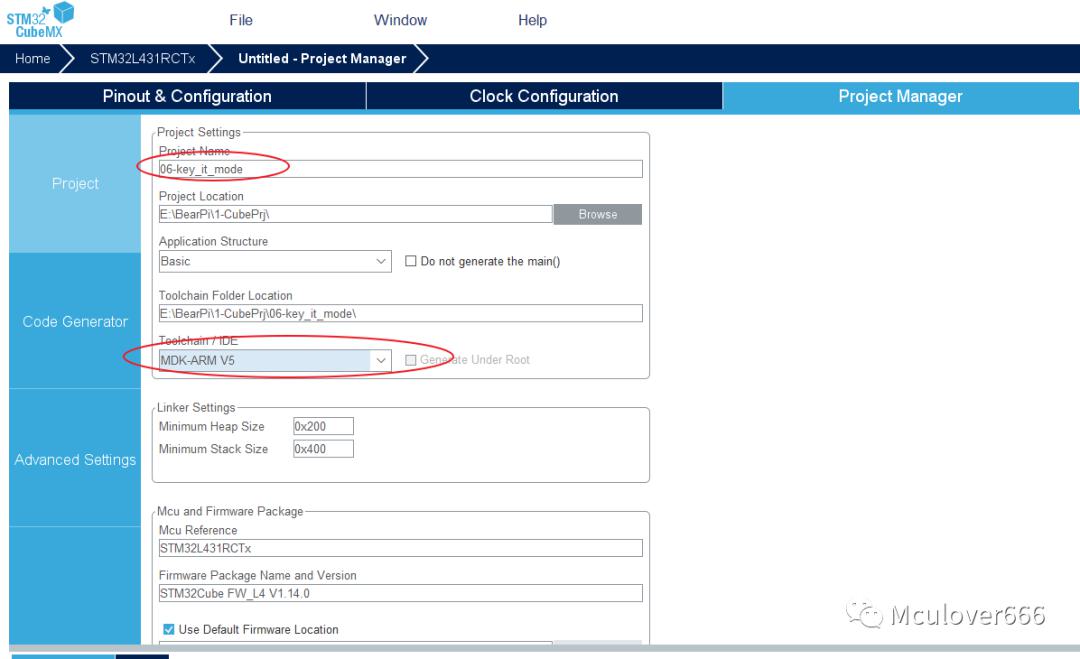This screenshot has width=1080, height=659.
Task: Switch to Project Manager tab
Action: (900, 96)
